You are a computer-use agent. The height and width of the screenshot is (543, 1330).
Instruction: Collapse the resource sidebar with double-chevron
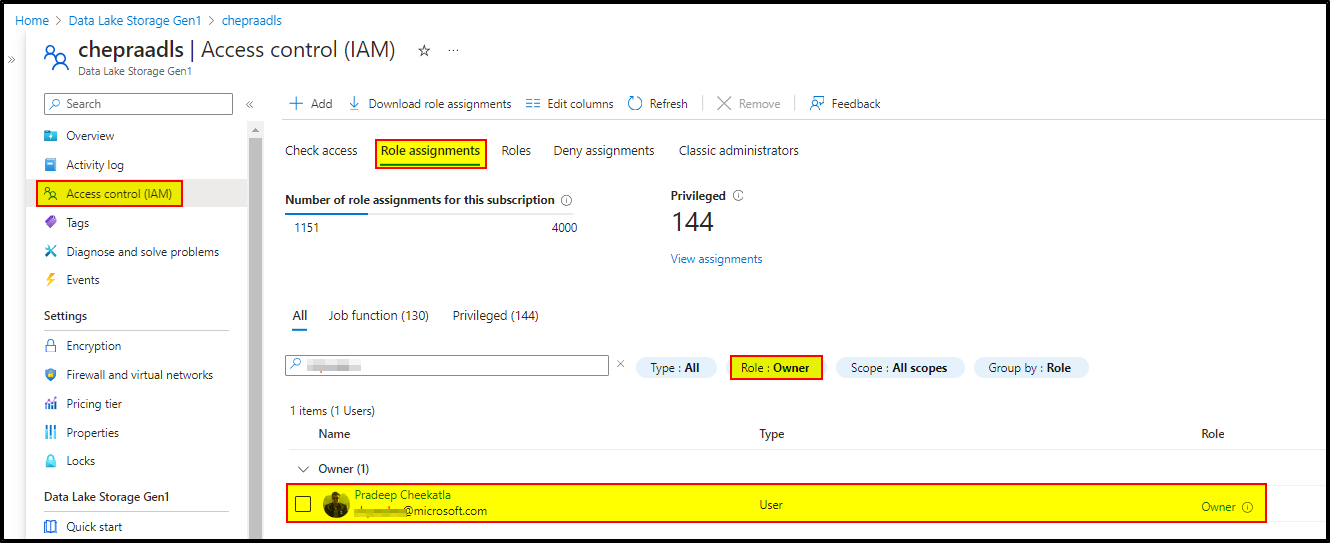point(250,104)
